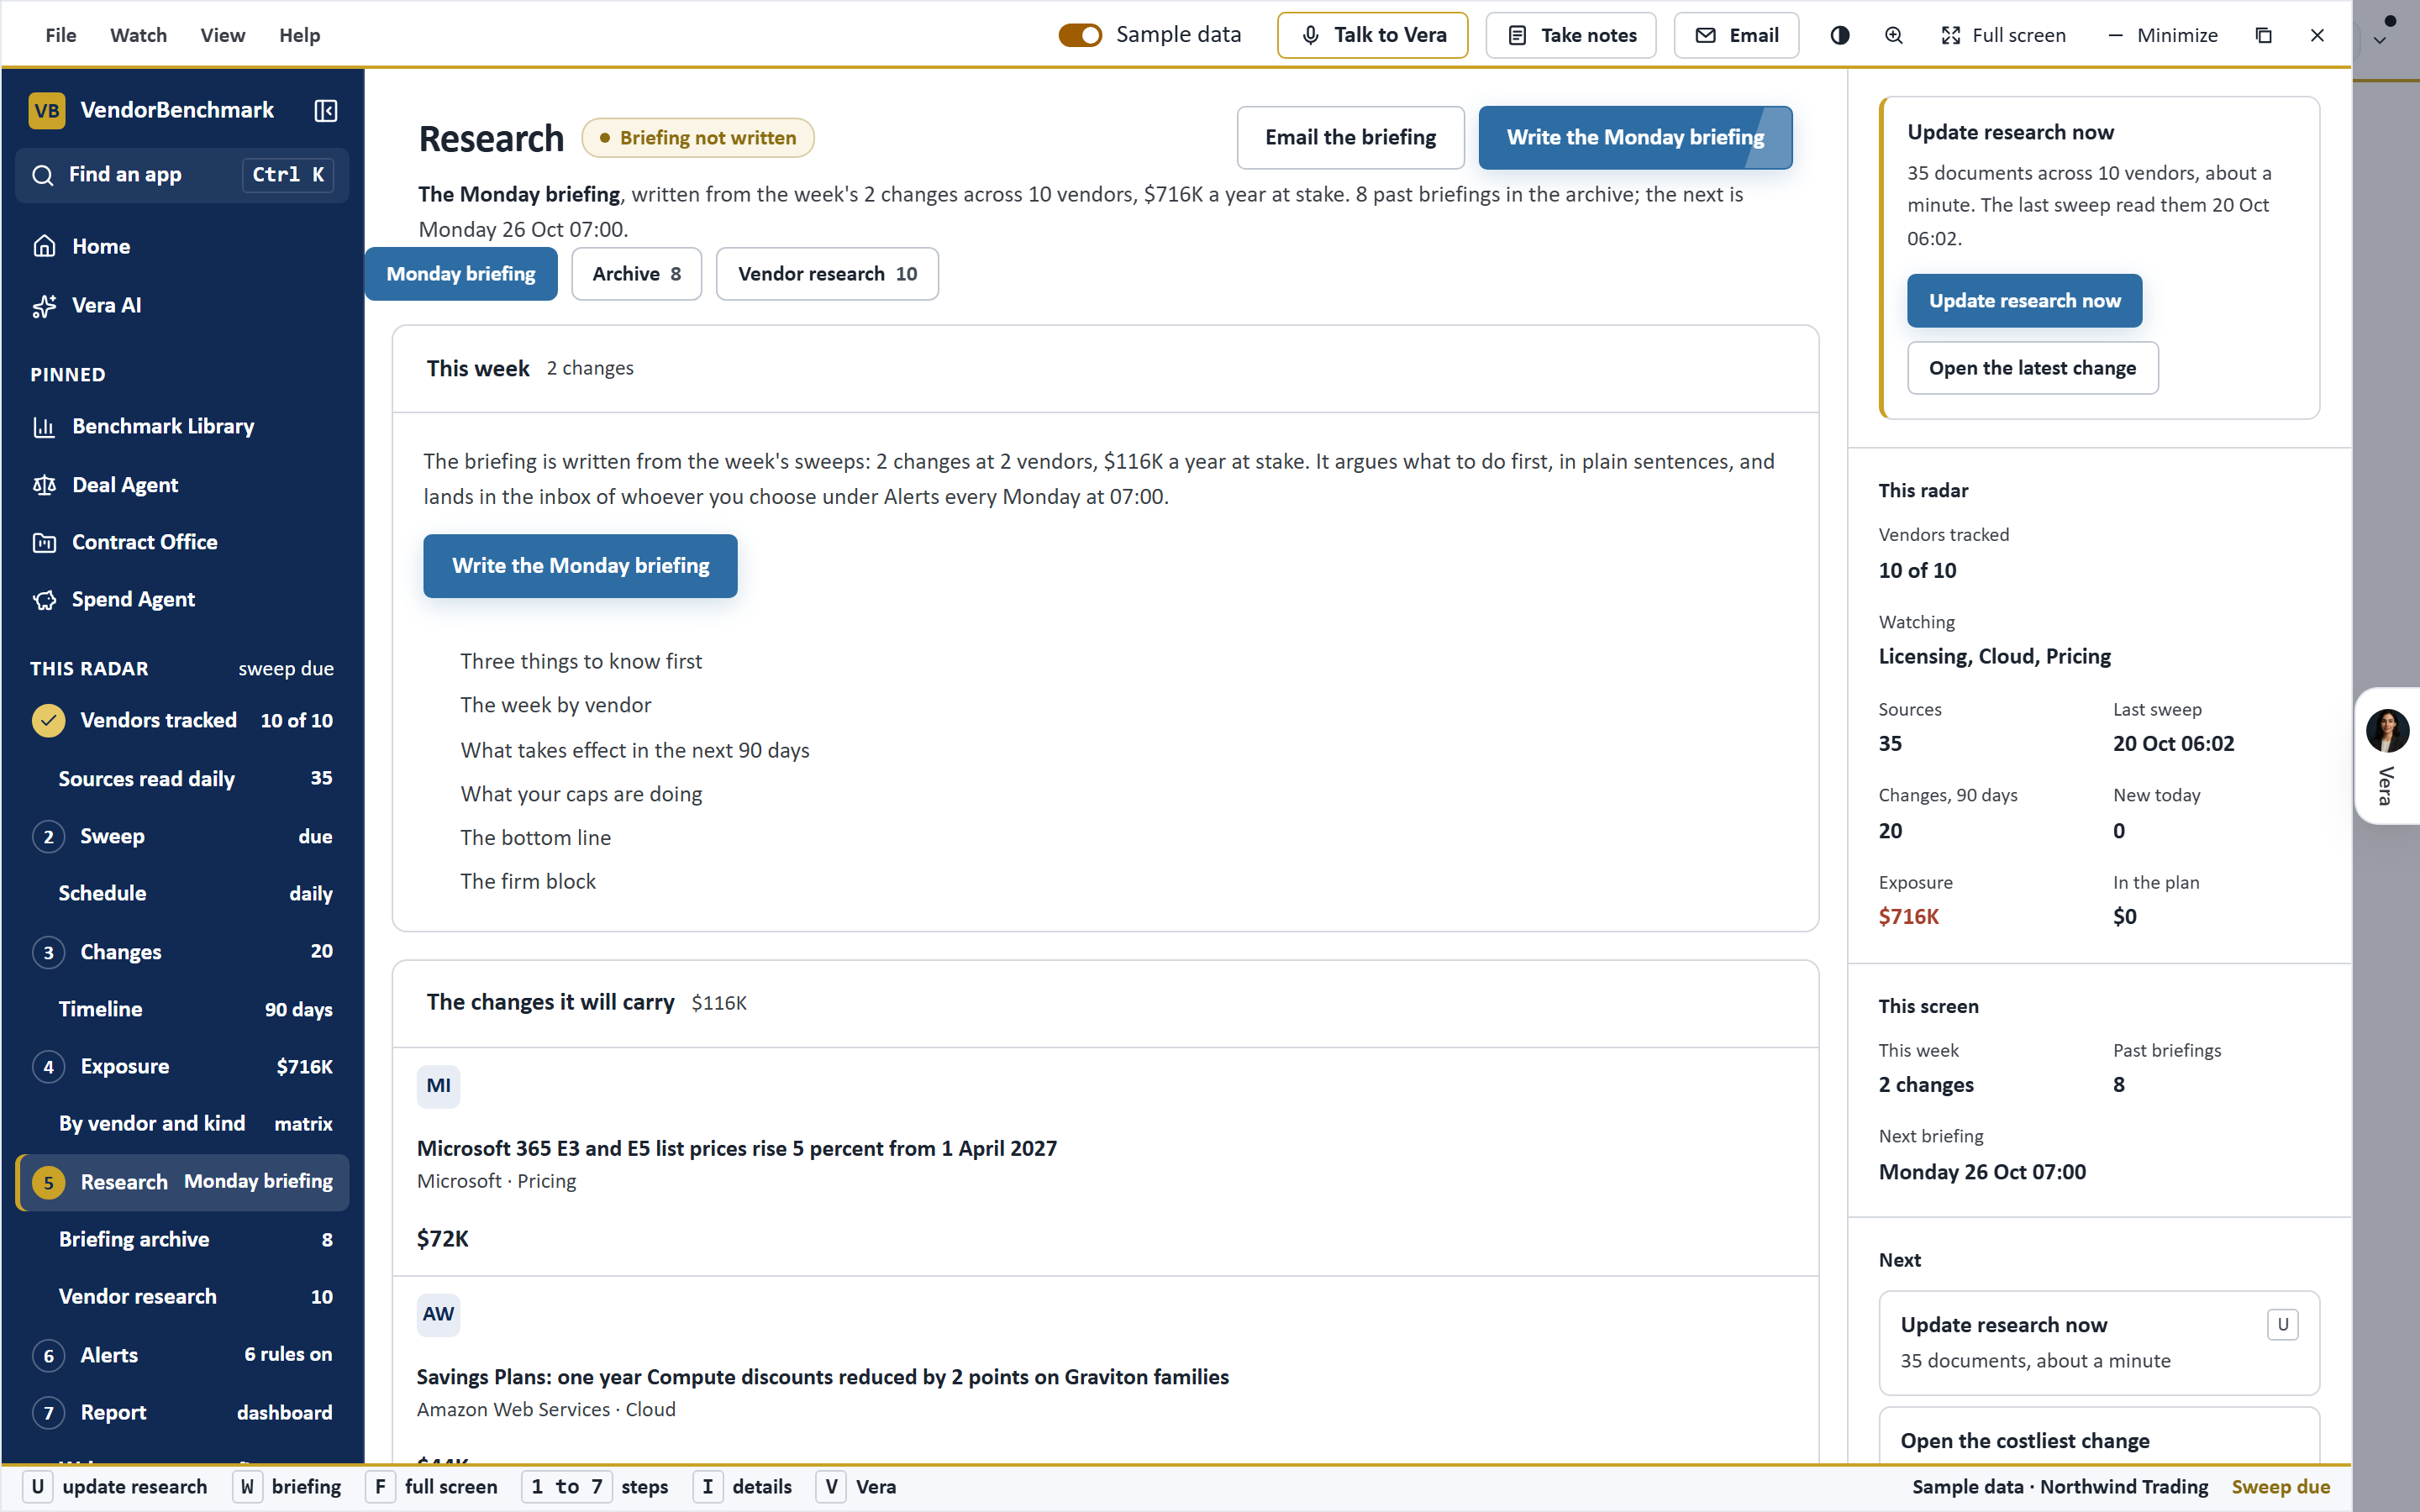
Task: Click The bottom line outline item
Action: tap(535, 838)
